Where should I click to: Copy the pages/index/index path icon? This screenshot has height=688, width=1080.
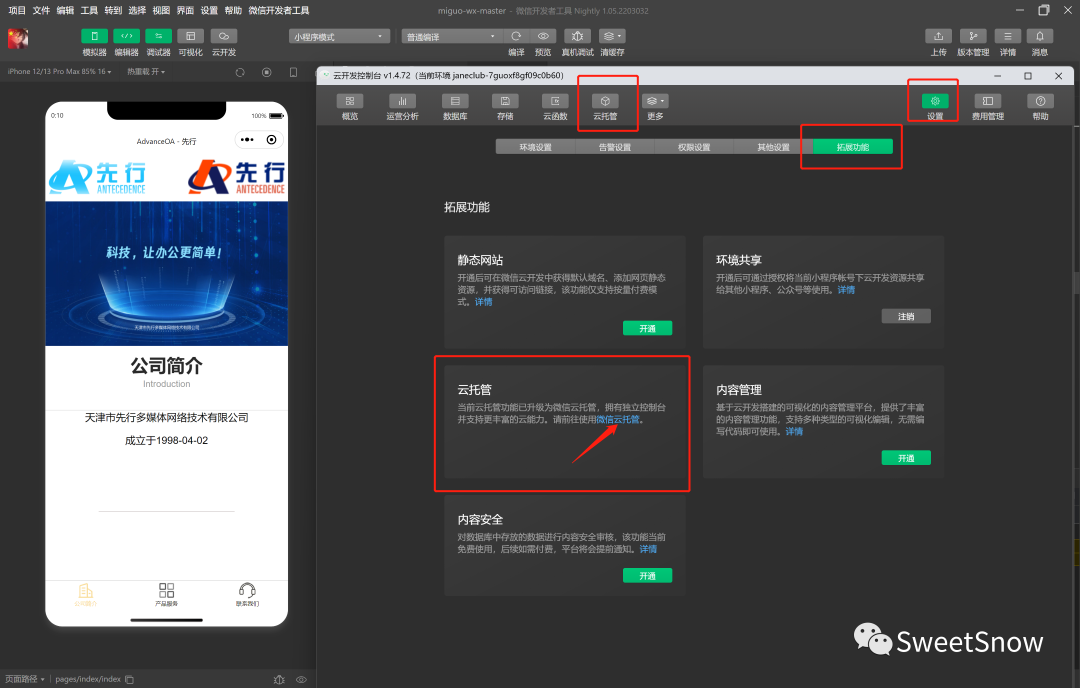pos(129,680)
